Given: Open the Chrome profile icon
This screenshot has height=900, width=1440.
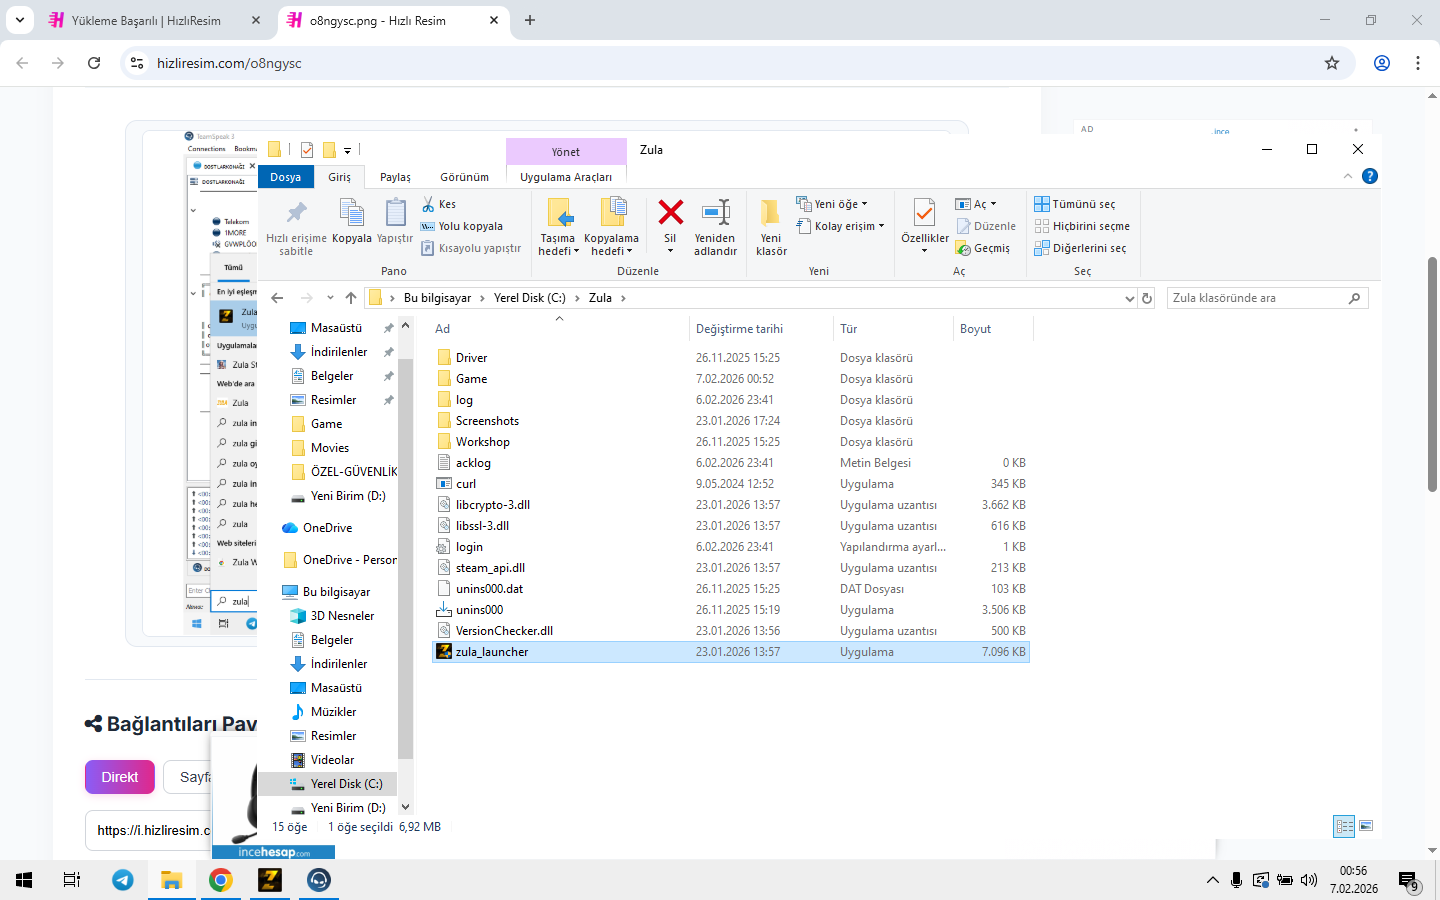Looking at the screenshot, I should click(1382, 63).
